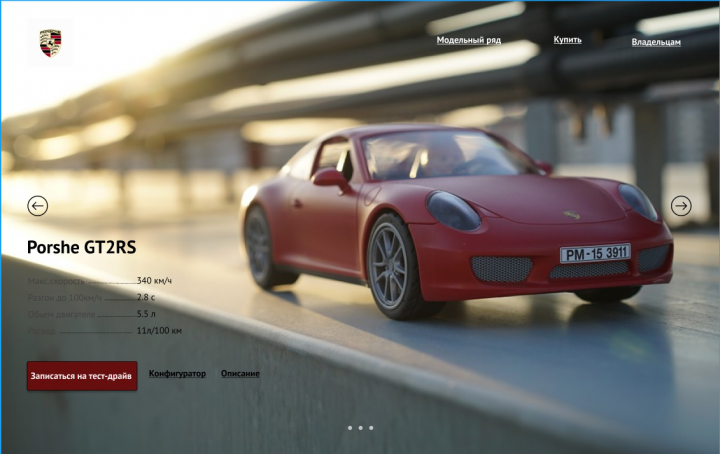Open the Модельный ряд menu item
720x454 pixels.
pyautogui.click(x=468, y=40)
